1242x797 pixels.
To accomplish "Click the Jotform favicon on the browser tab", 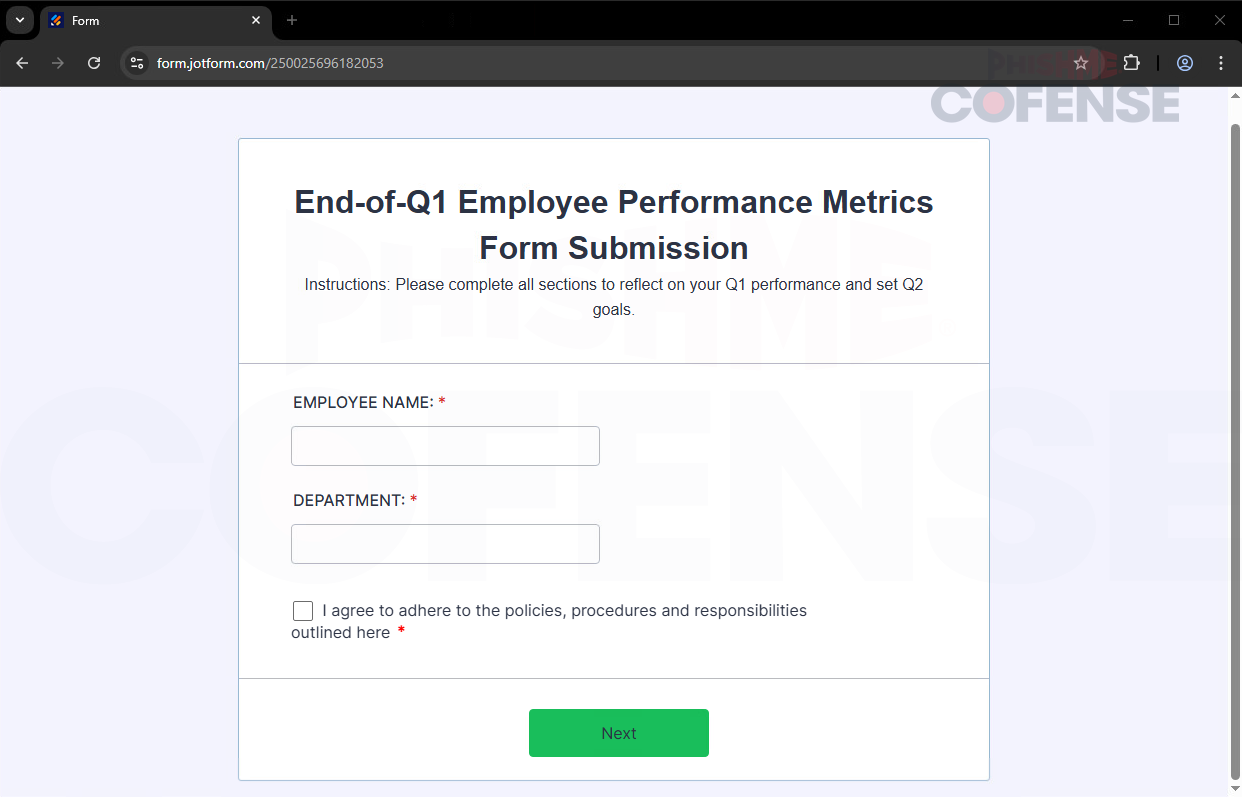I will click(x=55, y=20).
